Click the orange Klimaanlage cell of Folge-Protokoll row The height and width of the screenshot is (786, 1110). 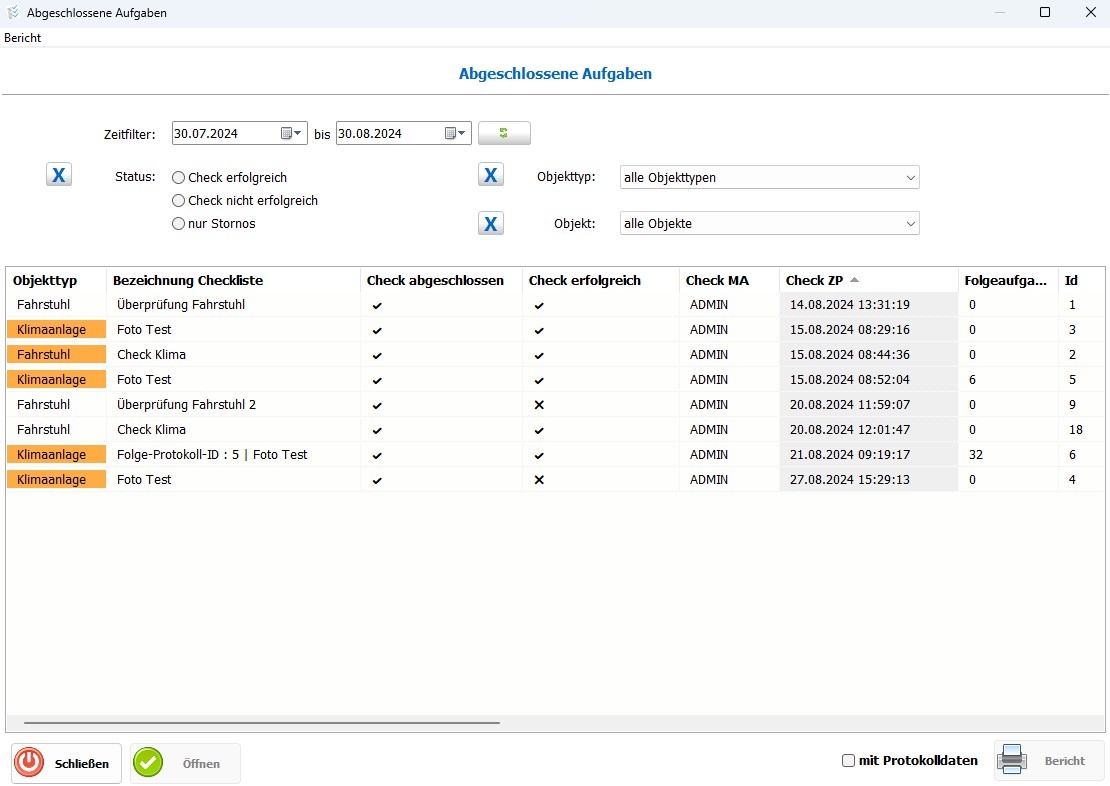[56, 455]
